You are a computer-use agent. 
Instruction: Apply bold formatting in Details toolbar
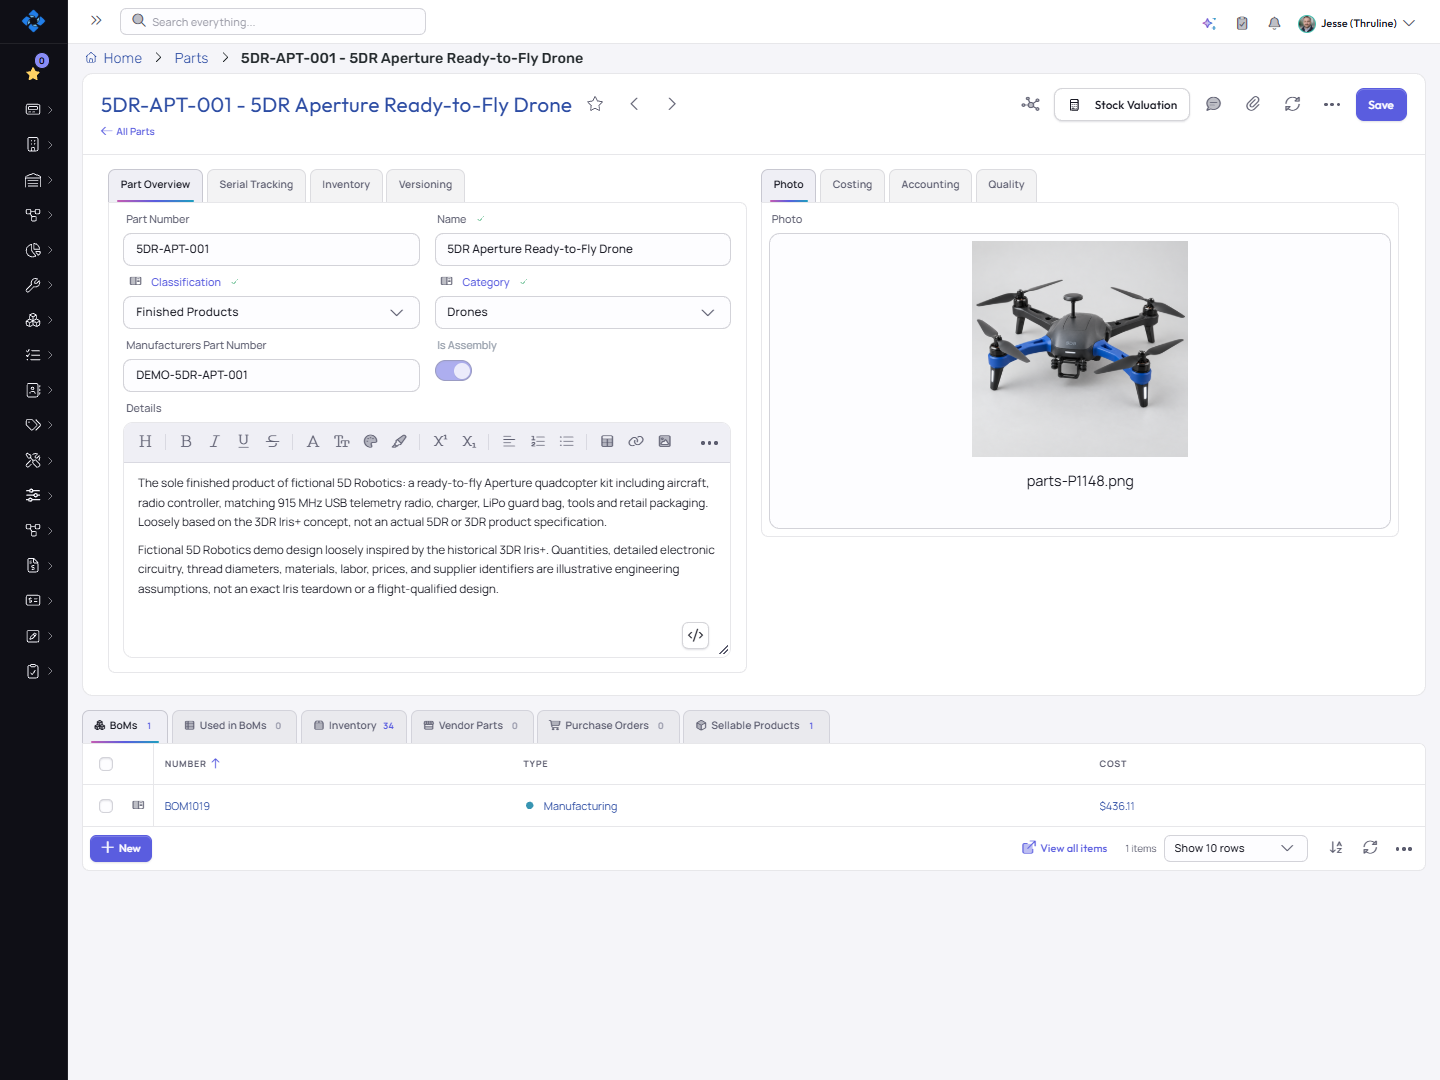(186, 441)
